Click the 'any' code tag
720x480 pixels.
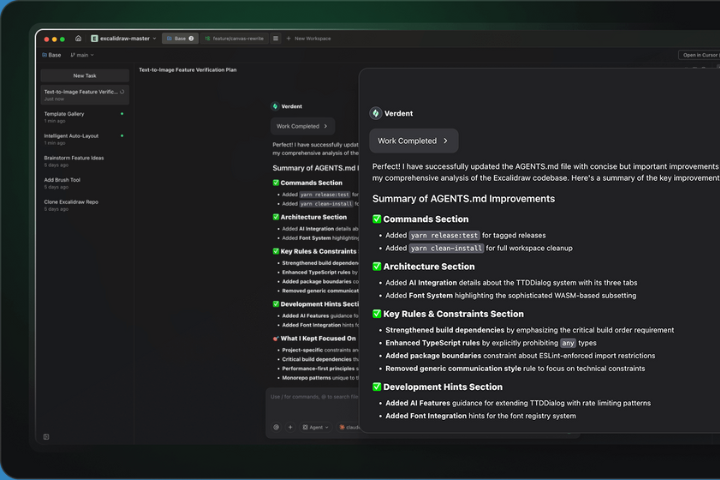pos(568,343)
